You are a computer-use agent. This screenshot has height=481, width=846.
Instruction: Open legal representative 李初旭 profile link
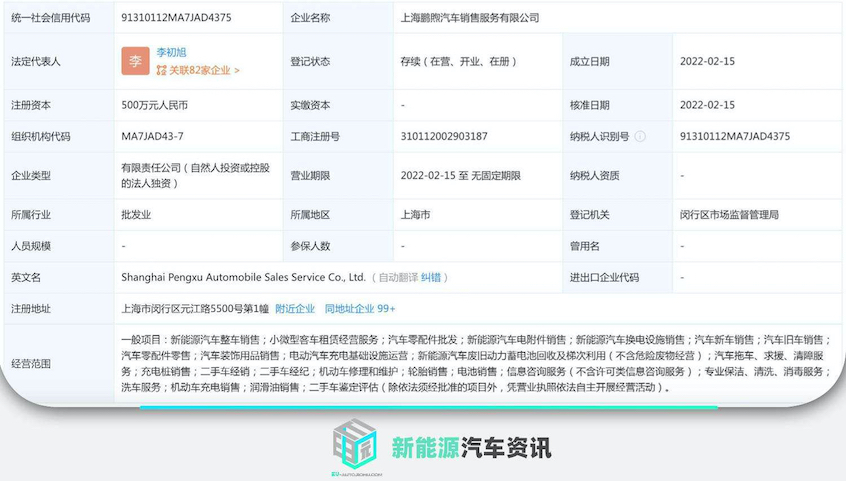pyautogui.click(x=171, y=52)
